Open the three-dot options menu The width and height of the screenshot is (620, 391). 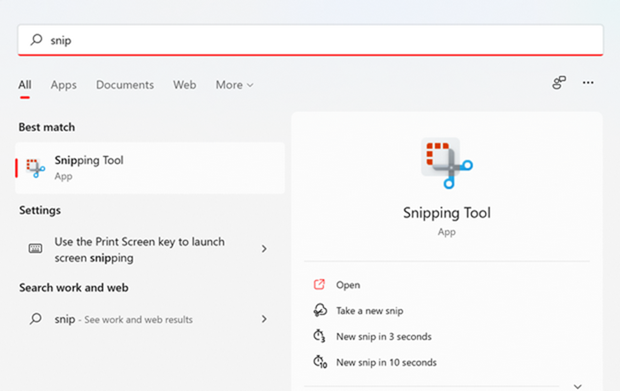click(588, 83)
